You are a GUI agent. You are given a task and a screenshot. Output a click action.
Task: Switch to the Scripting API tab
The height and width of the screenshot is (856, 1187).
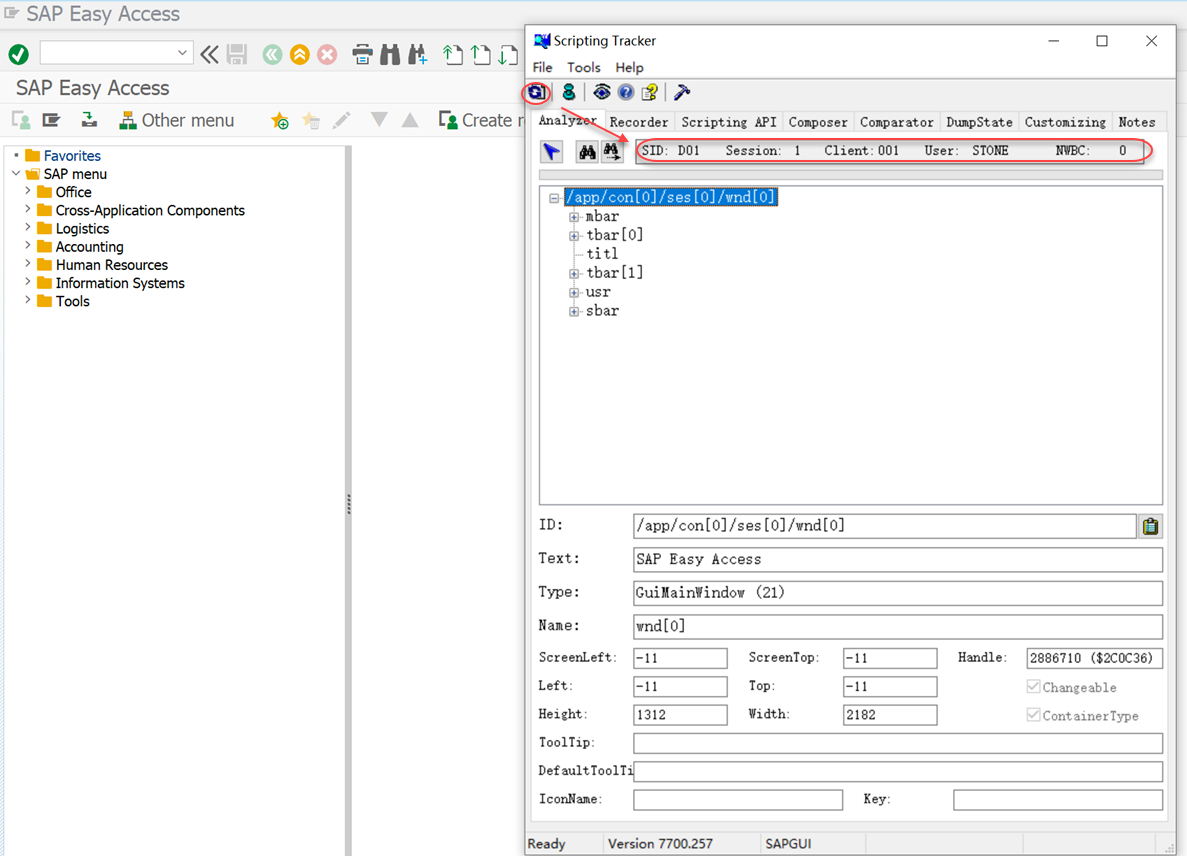pyautogui.click(x=729, y=122)
